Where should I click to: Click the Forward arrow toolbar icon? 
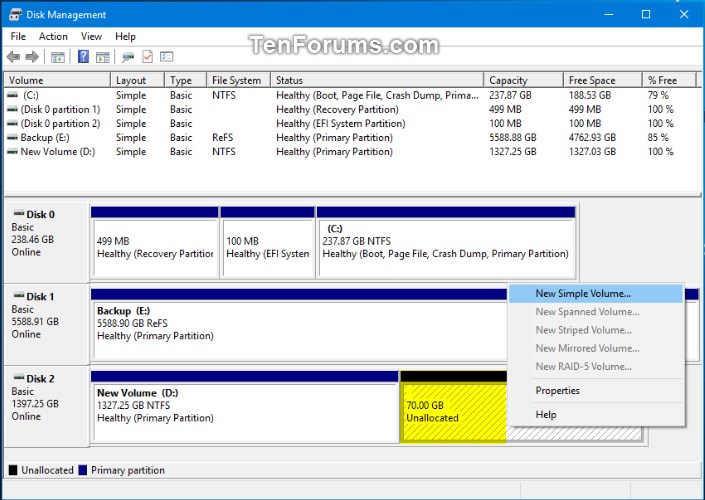click(32, 57)
